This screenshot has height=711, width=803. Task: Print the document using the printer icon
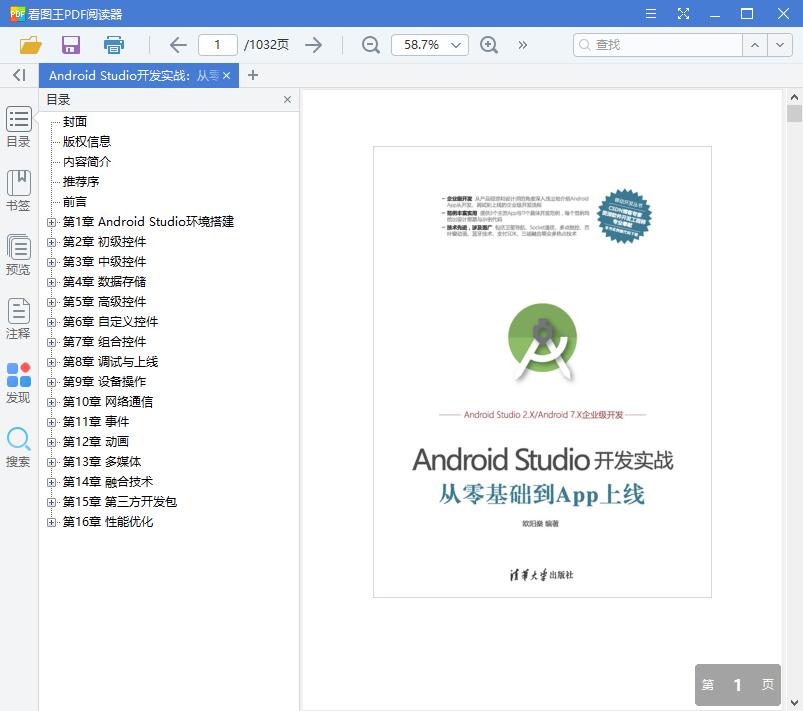114,45
